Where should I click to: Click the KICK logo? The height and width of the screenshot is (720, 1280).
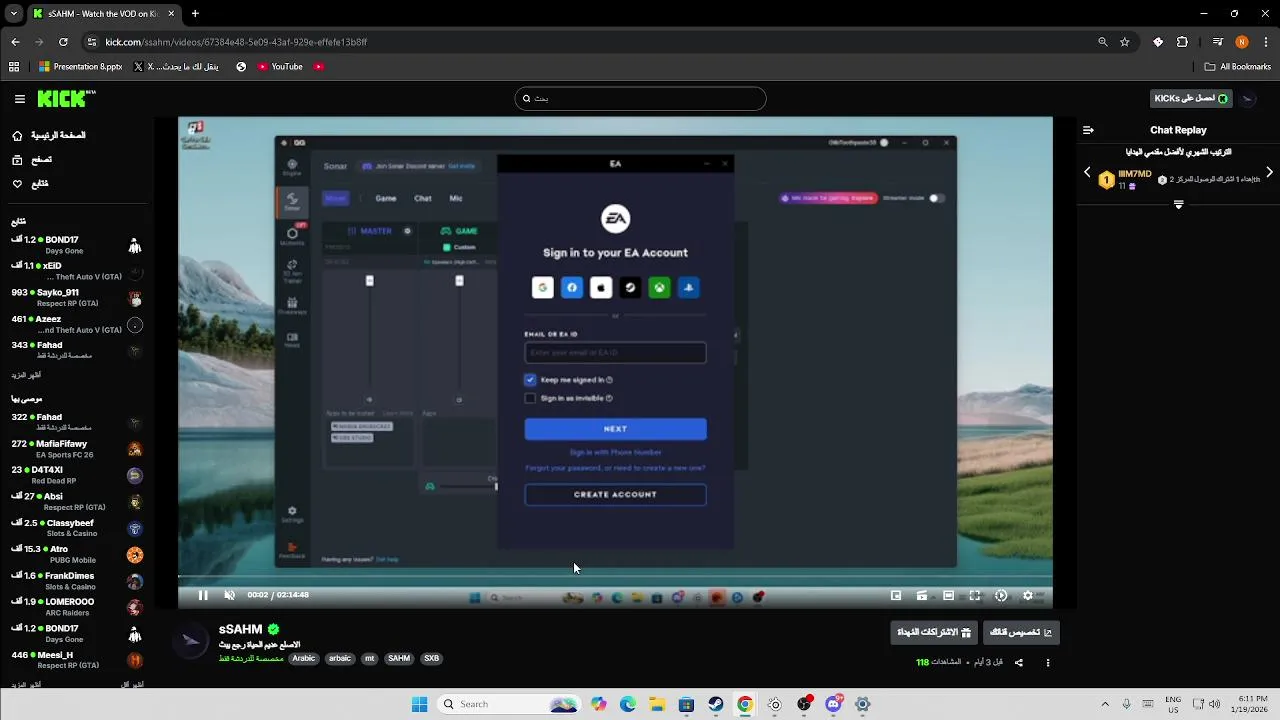[x=66, y=98]
